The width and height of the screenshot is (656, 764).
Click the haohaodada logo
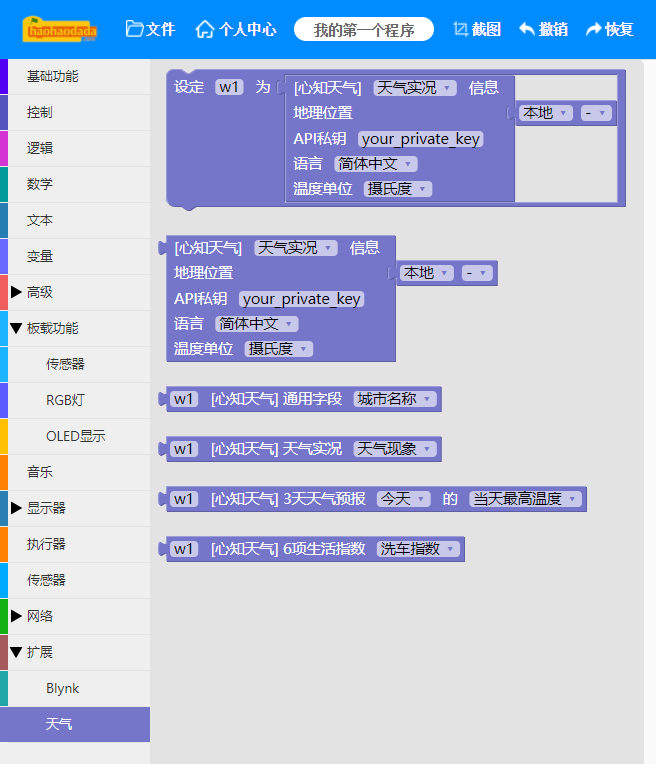(x=59, y=29)
